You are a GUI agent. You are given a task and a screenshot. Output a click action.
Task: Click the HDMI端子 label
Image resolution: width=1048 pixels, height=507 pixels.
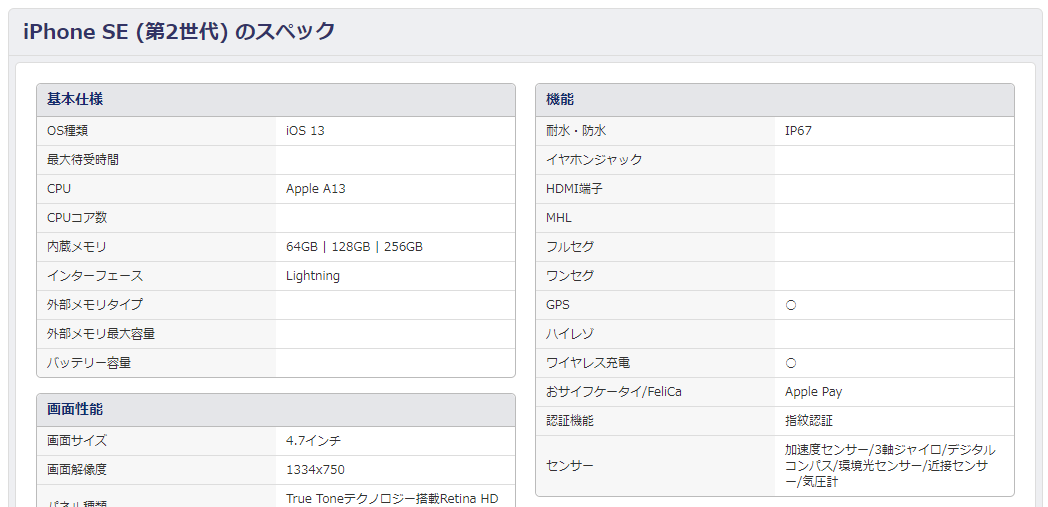(574, 189)
